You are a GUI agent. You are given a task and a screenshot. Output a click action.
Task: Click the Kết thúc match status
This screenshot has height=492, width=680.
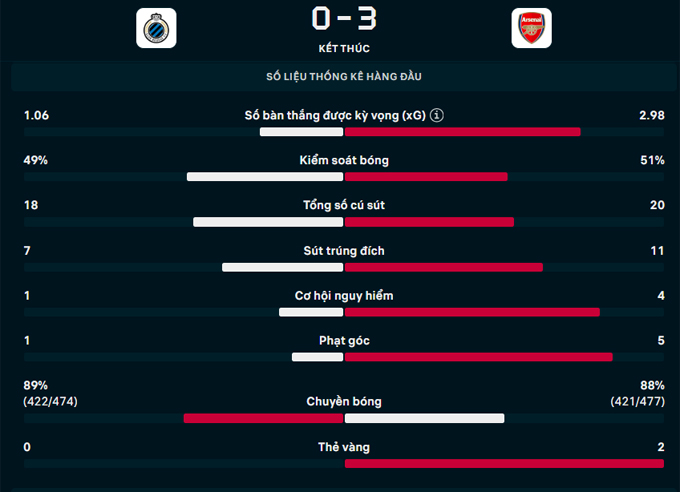pyautogui.click(x=343, y=48)
